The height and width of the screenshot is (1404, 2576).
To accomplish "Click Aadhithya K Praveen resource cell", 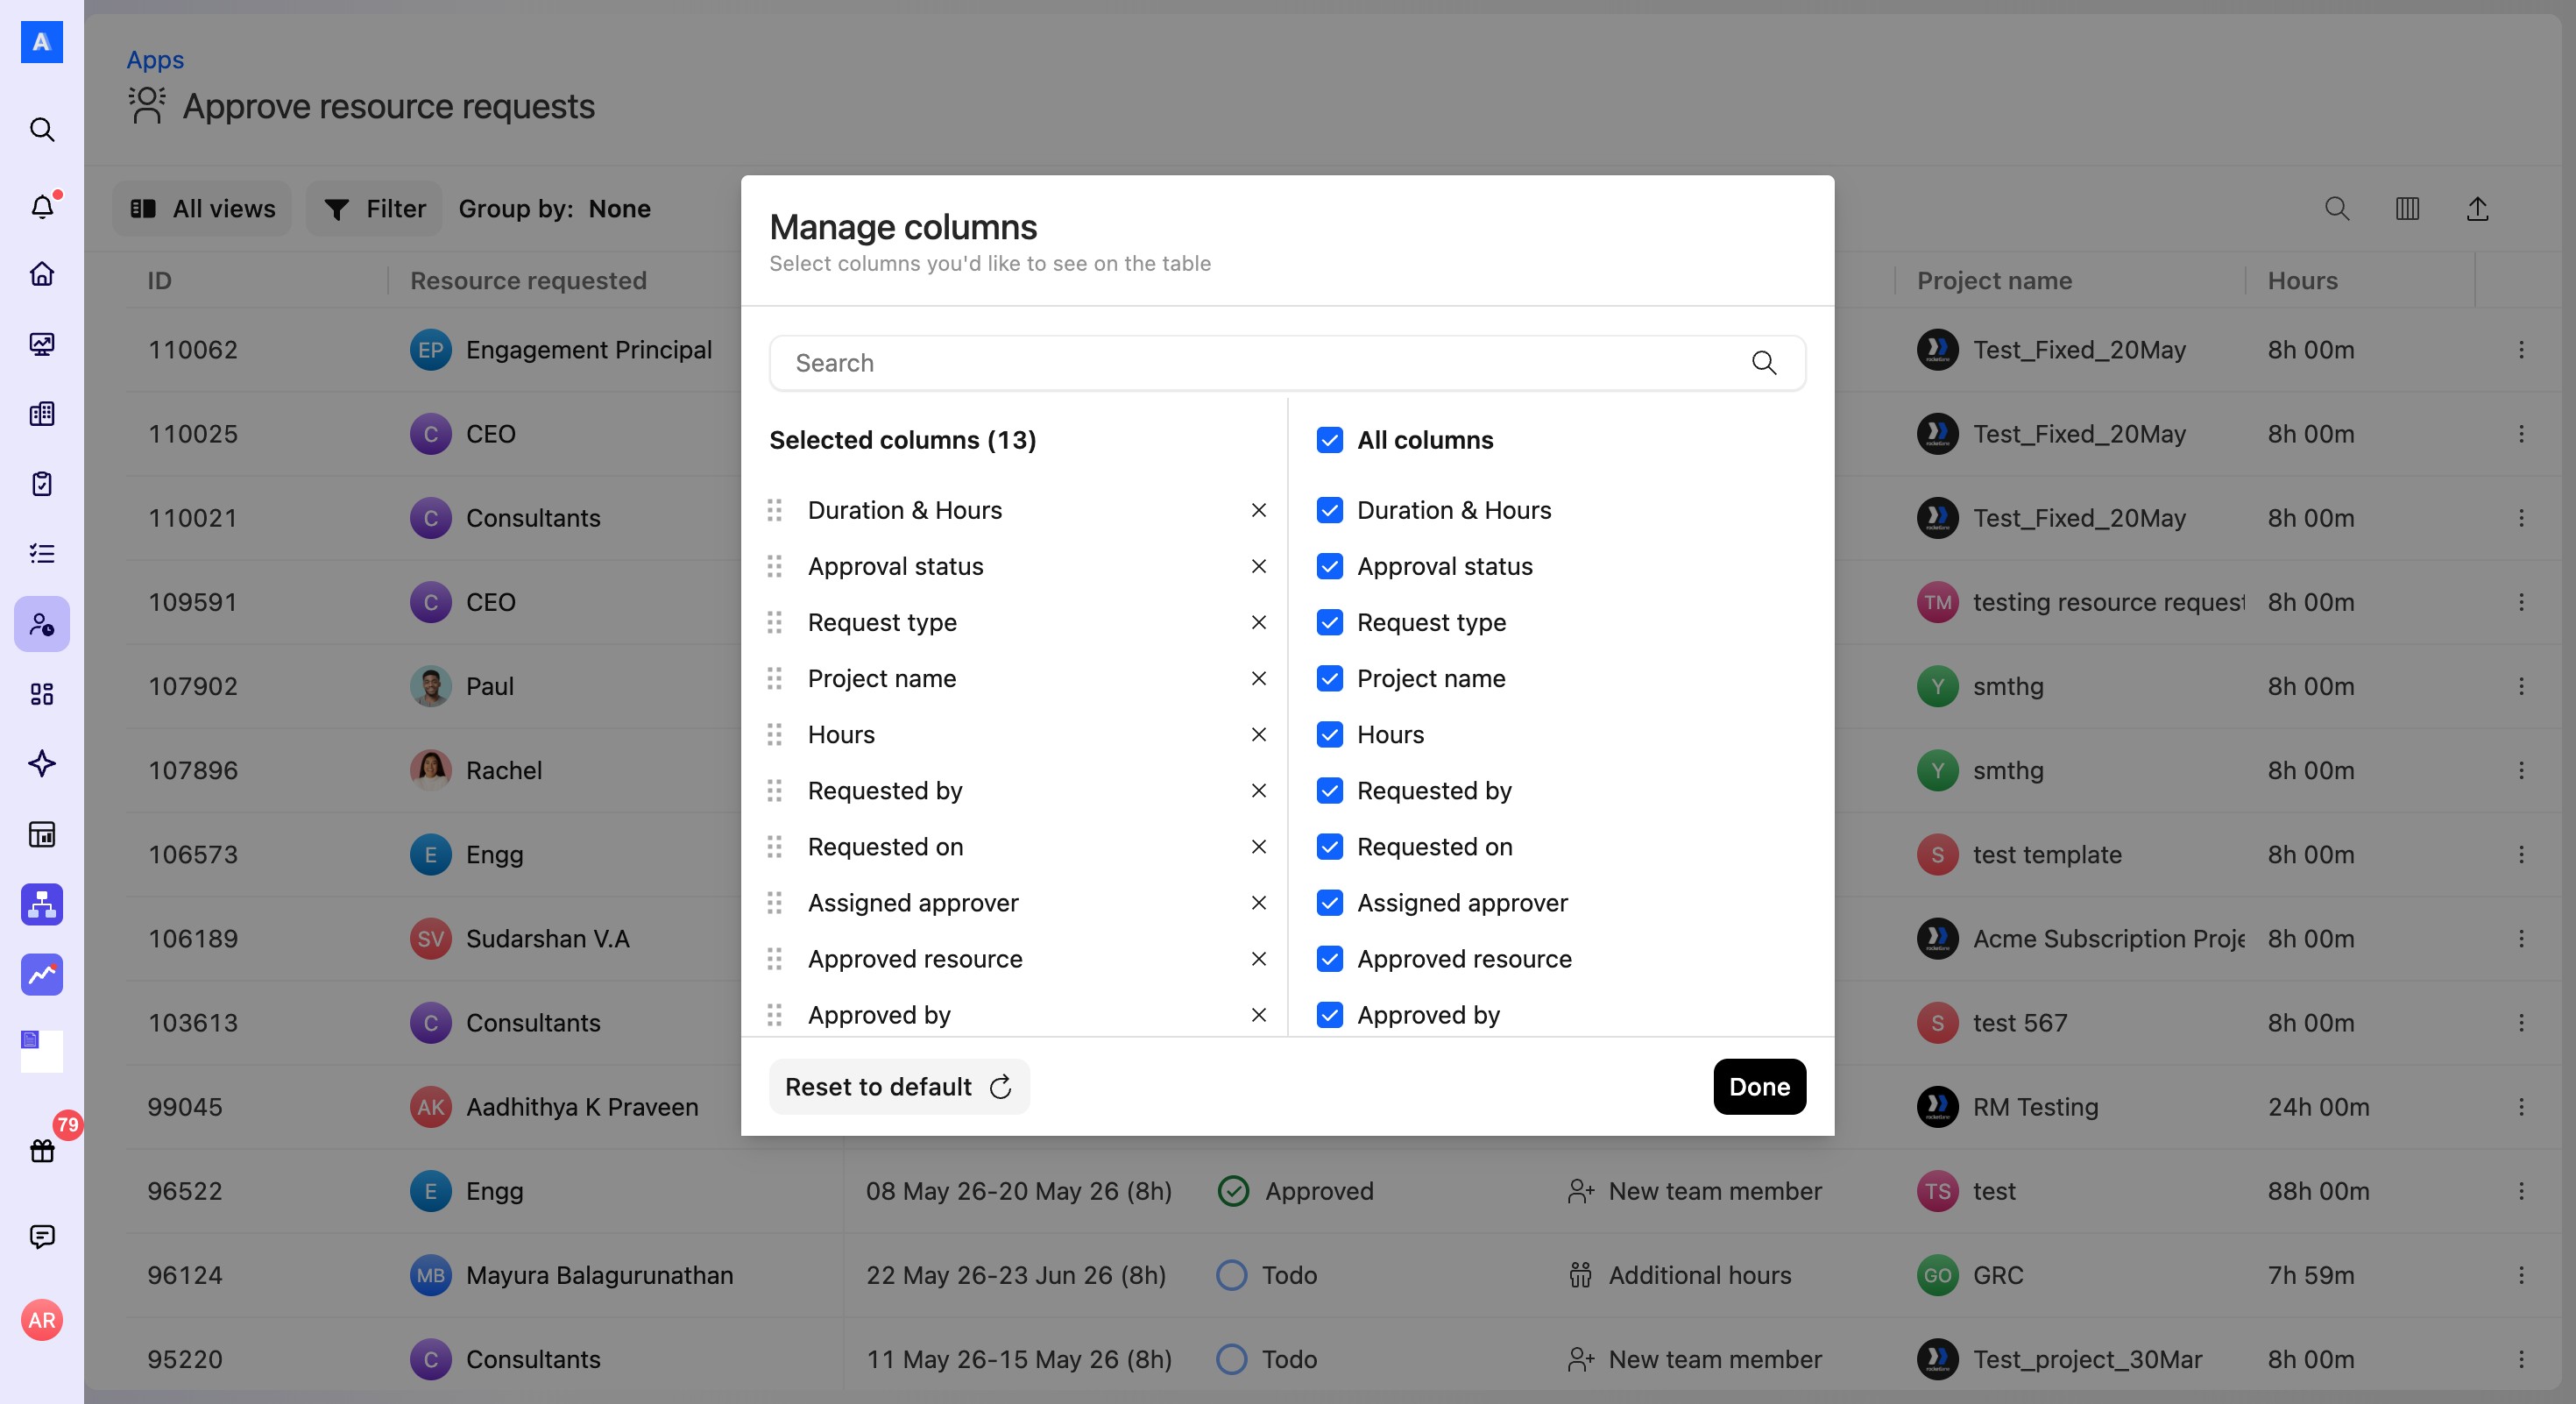I will [554, 1106].
